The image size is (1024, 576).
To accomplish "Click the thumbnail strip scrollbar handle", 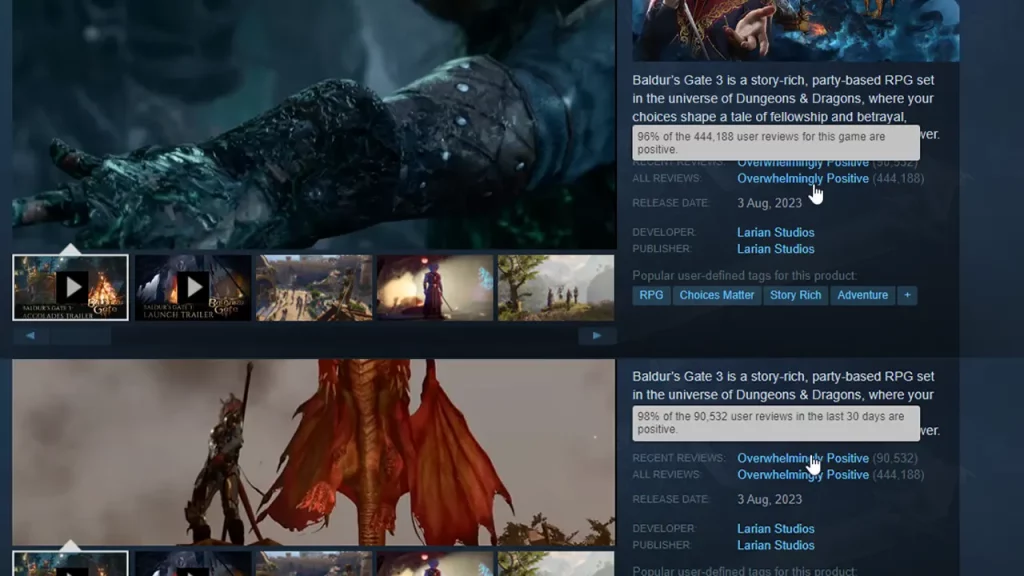I will [80, 336].
